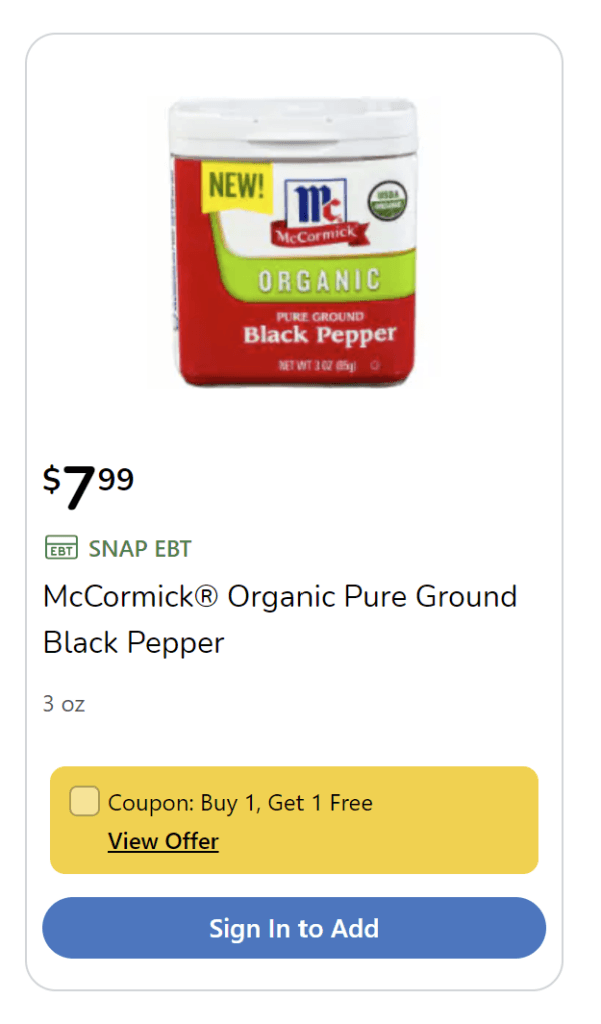Click the yellow NEW! badge on the package
This screenshot has height=1024, width=601.
coord(235,184)
